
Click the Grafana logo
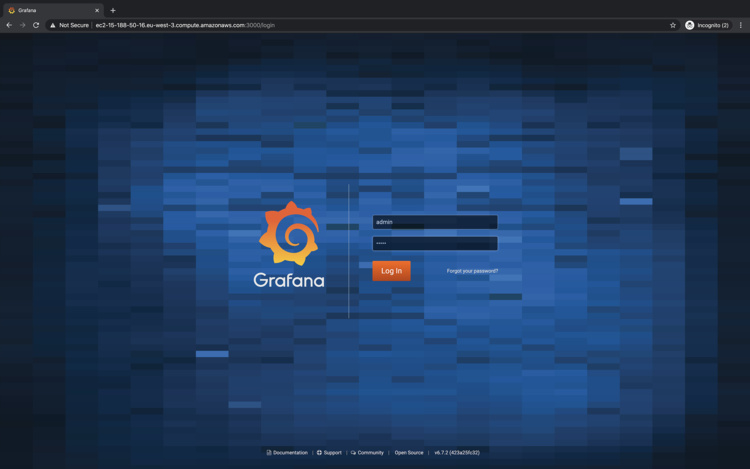(x=289, y=234)
